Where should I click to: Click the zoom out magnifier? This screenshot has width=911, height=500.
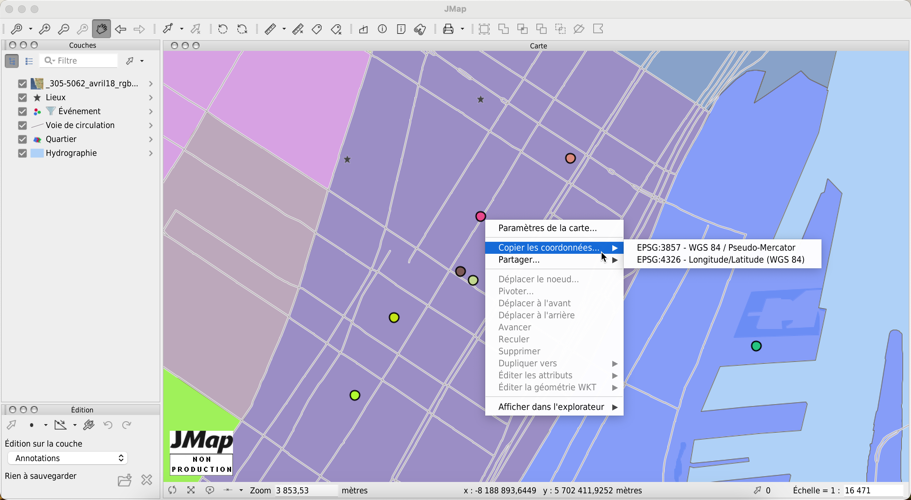[x=64, y=29]
